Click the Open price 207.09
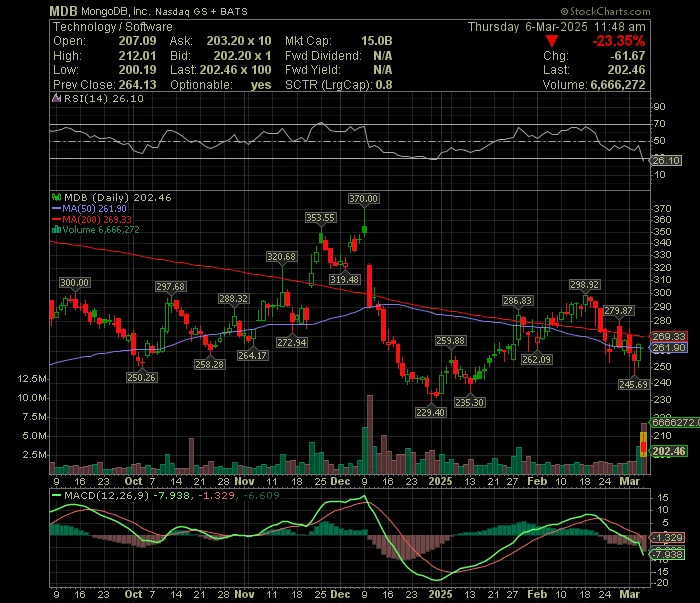 (x=138, y=41)
